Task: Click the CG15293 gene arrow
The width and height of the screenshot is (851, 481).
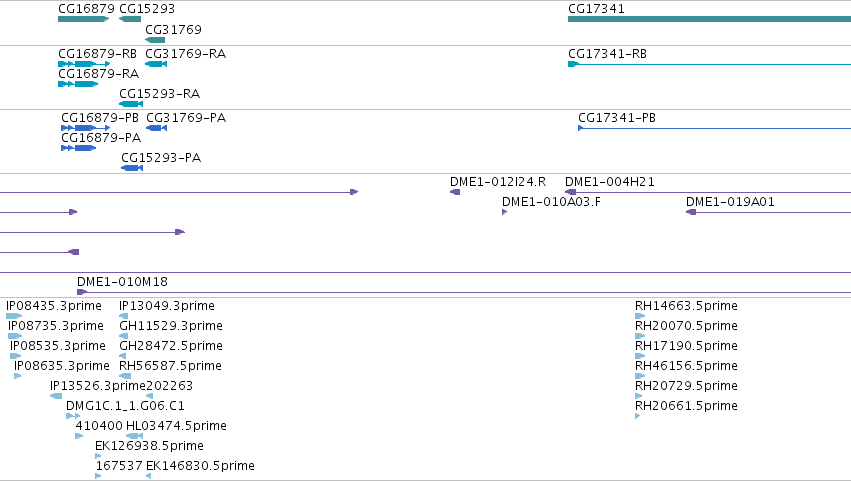Action: pos(130,19)
